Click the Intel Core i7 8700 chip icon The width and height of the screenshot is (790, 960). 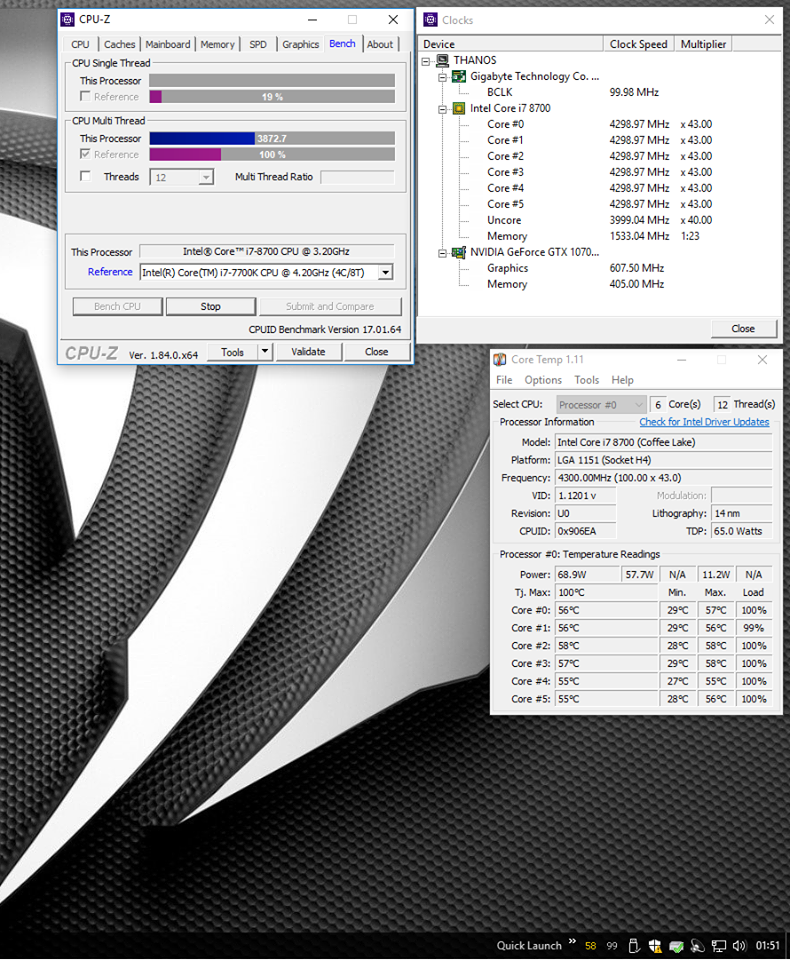coord(459,108)
